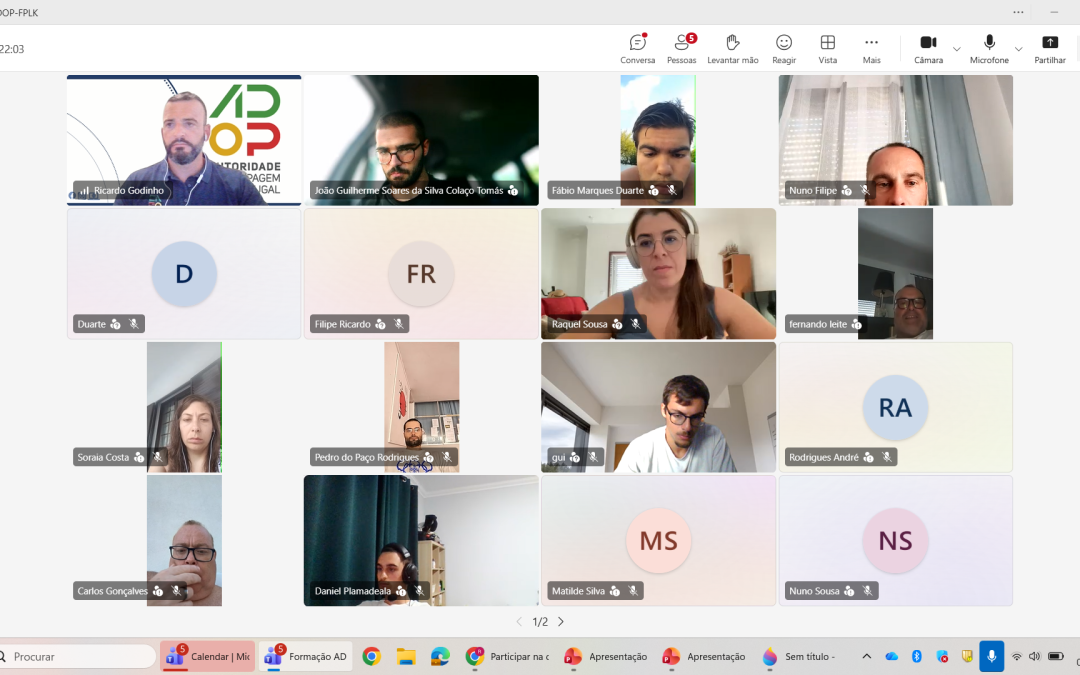The width and height of the screenshot is (1080, 675).
Task: Click the MS avatar of Matilde Silva
Action: tap(658, 541)
